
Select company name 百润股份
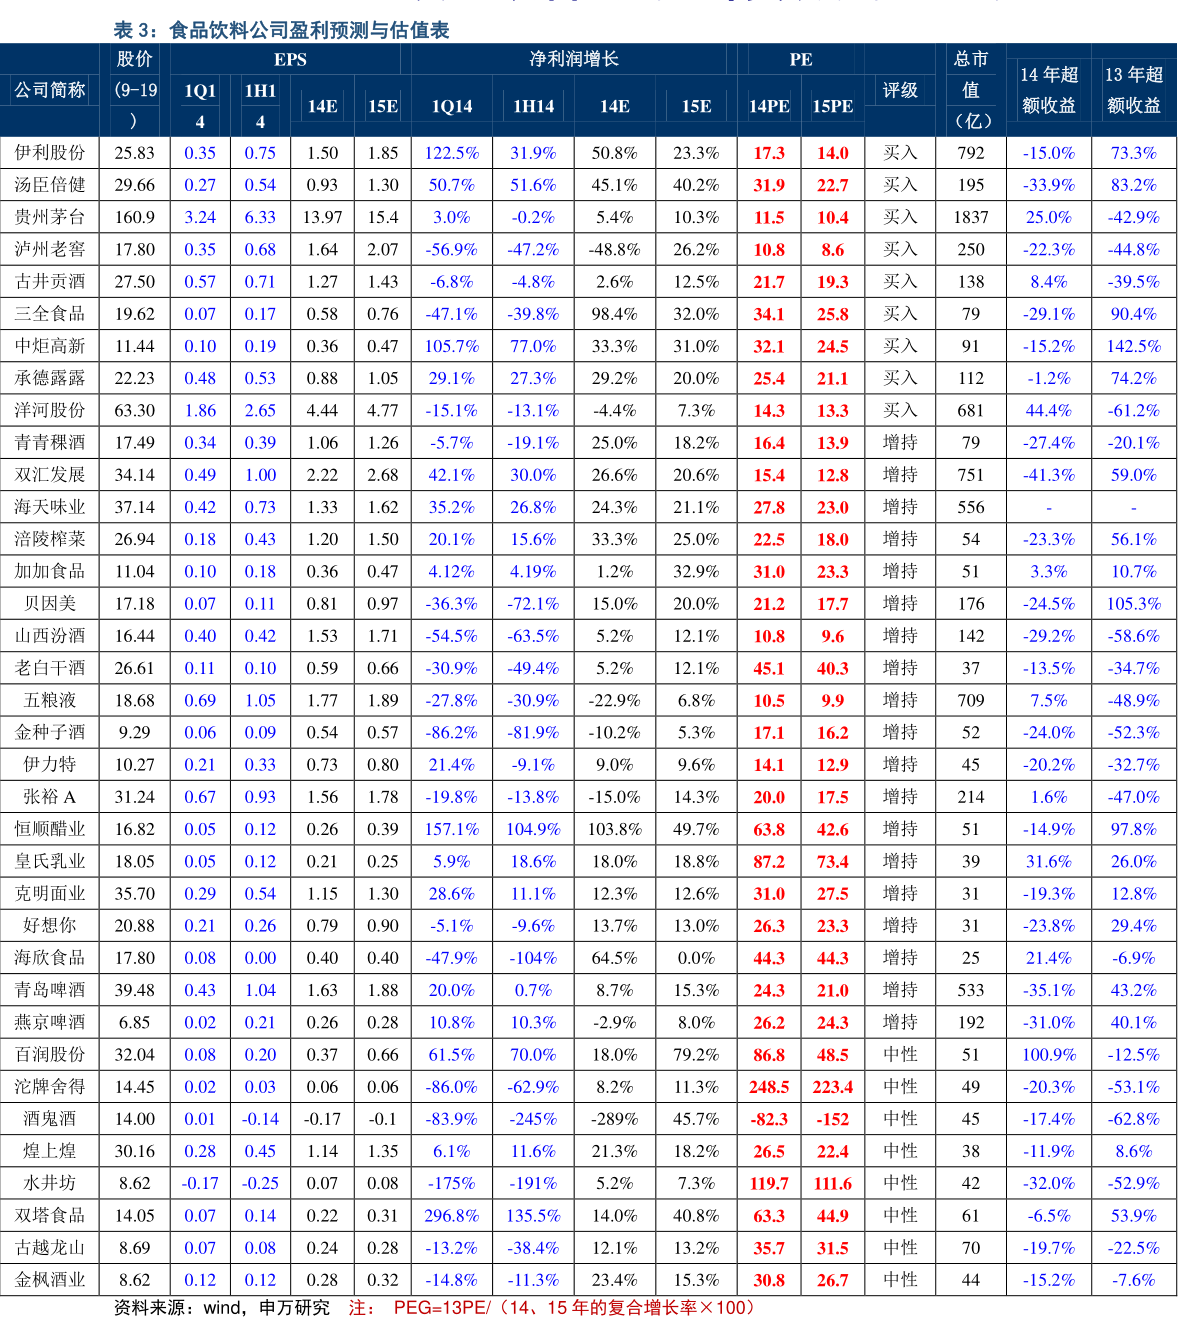click(50, 1055)
